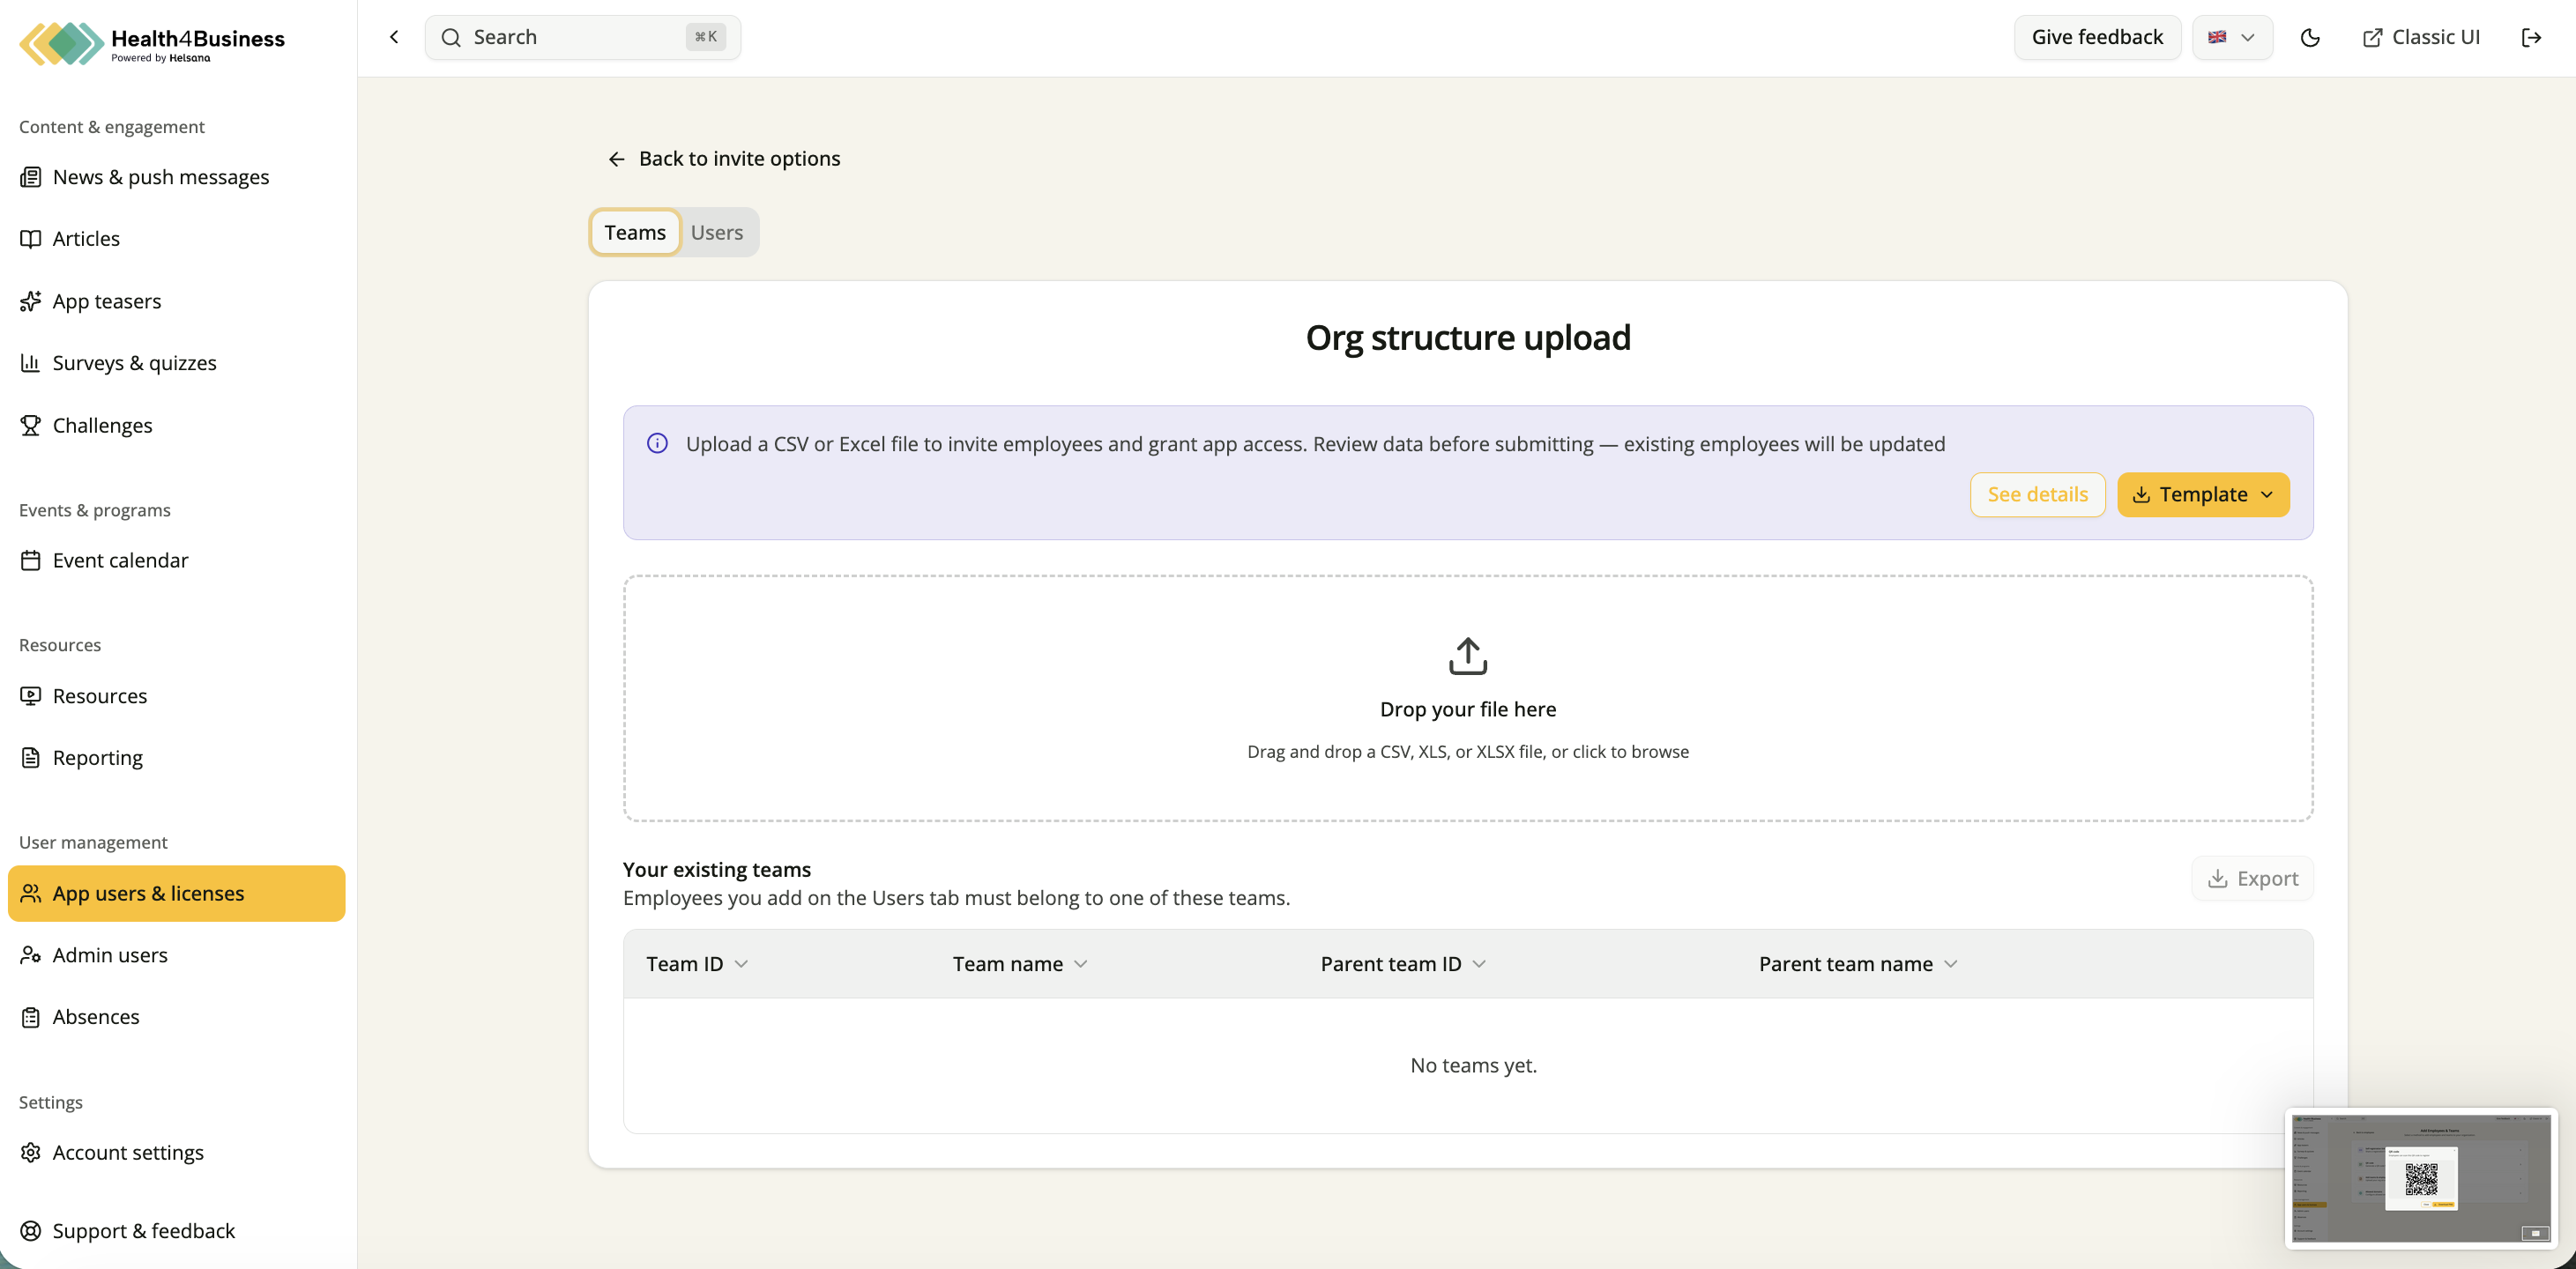Click the logout icon in the top bar
2576x1269 pixels.
click(2531, 38)
